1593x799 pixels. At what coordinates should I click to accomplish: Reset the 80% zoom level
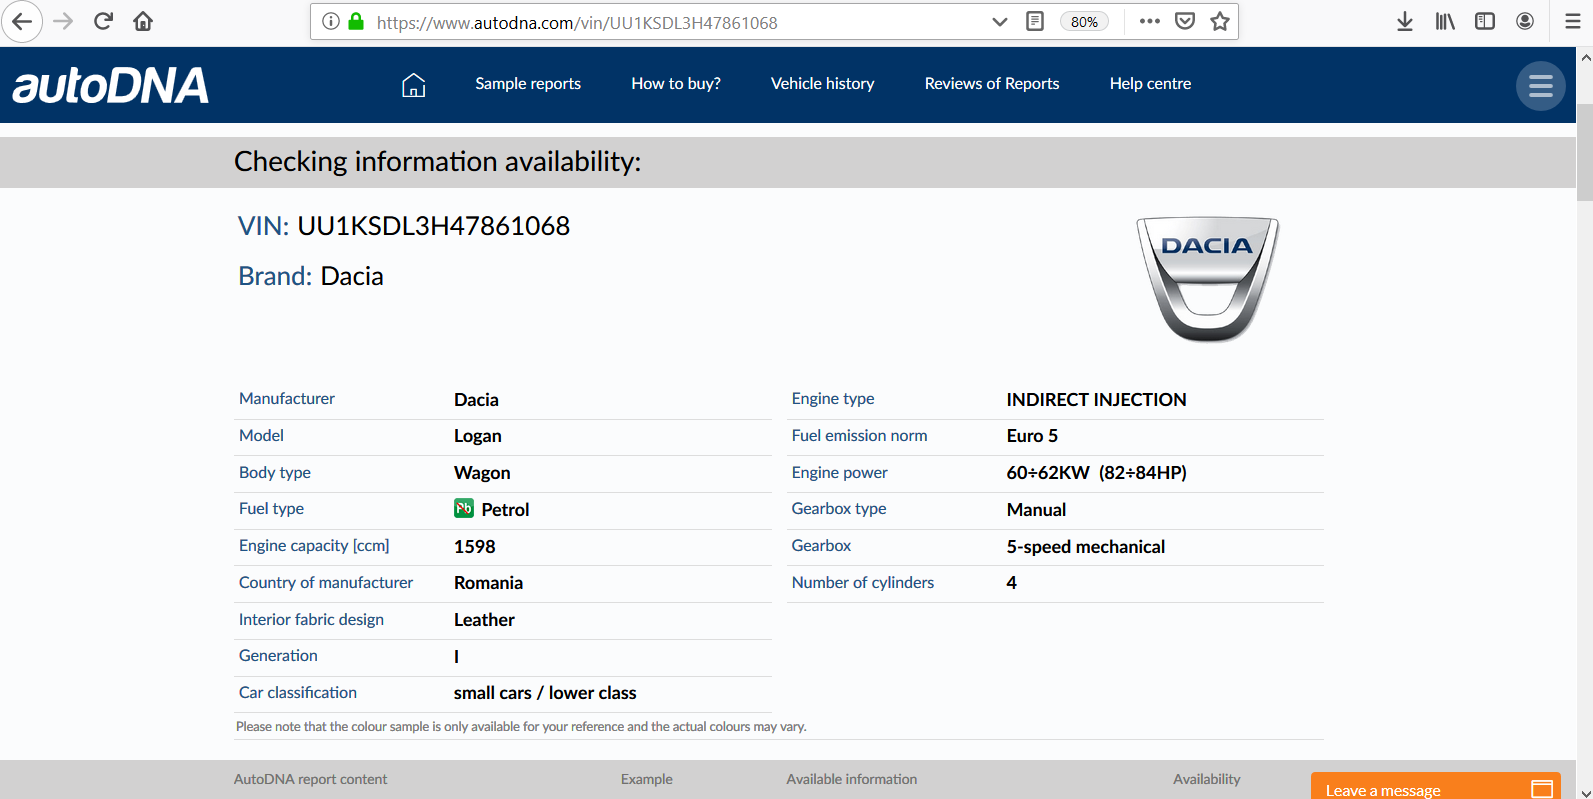pos(1084,22)
